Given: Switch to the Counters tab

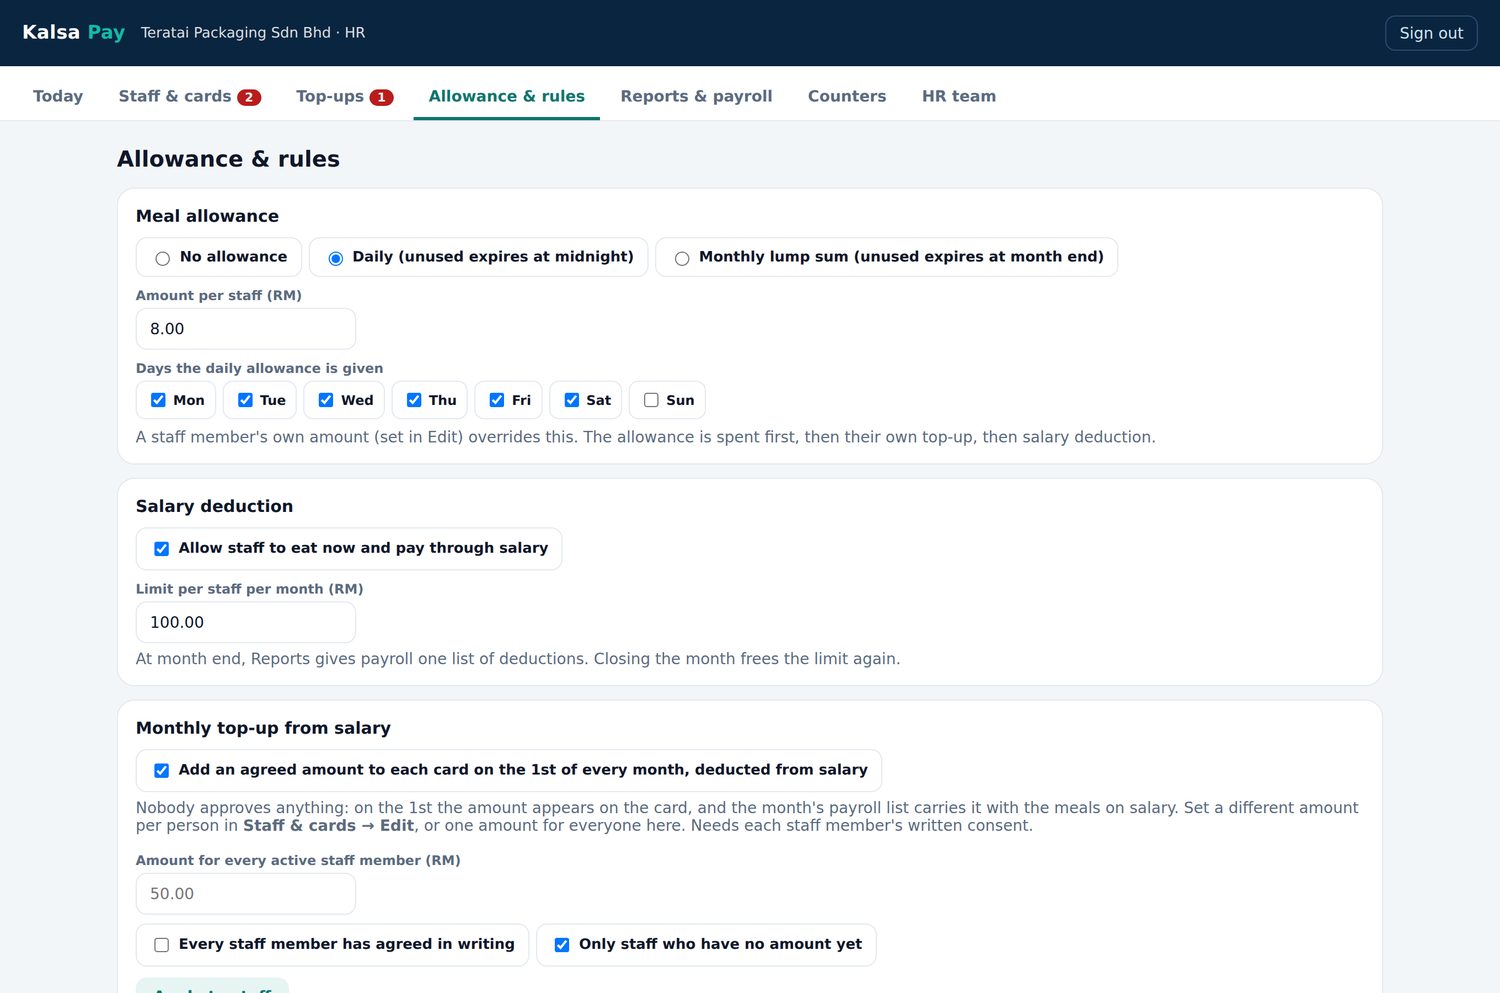Looking at the screenshot, I should tap(847, 96).
